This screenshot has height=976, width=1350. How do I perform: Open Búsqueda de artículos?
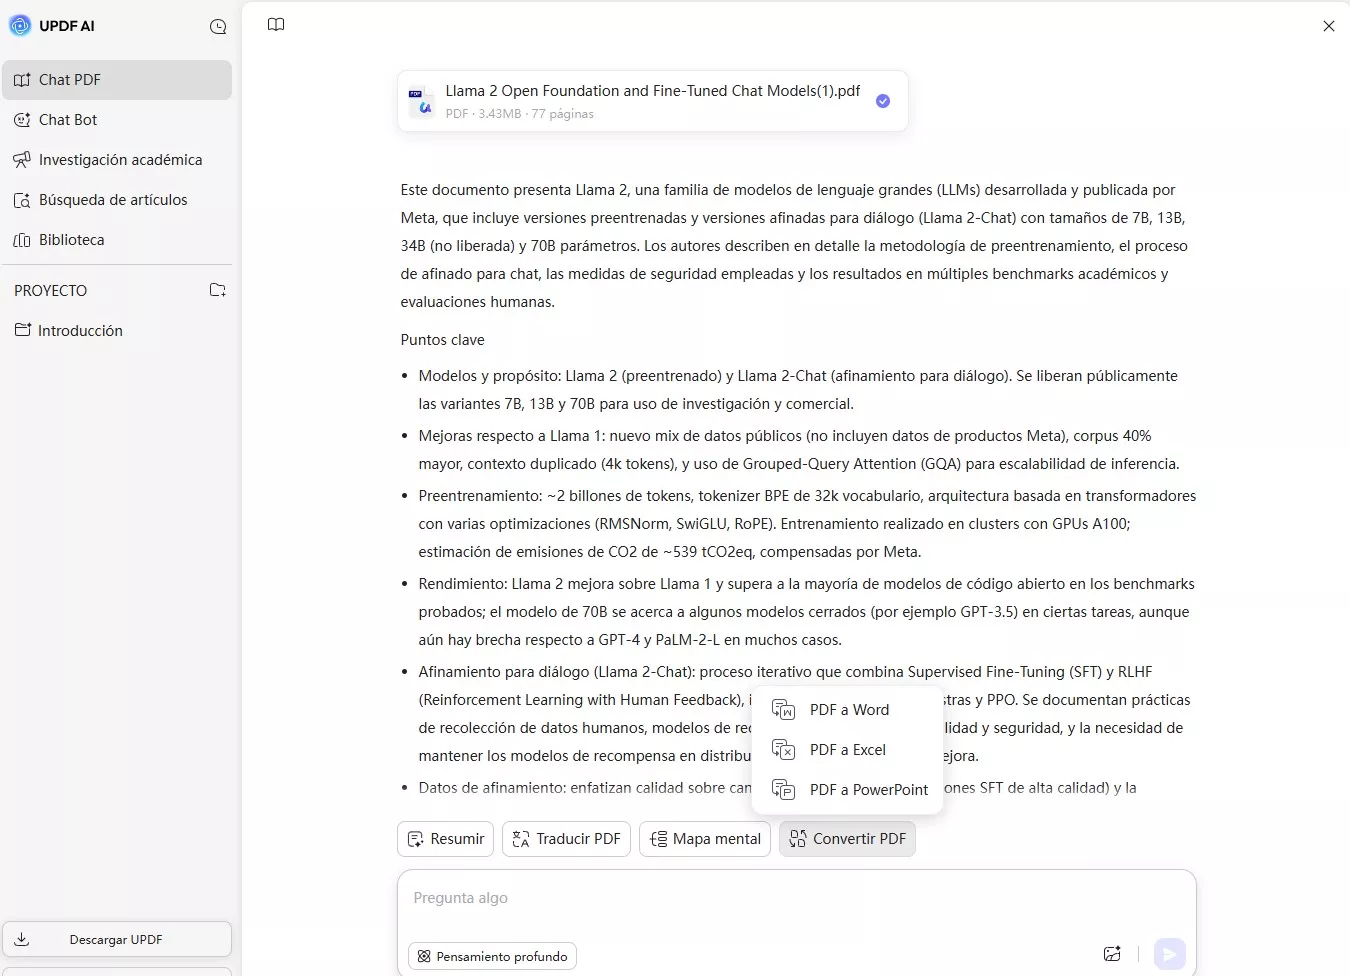(117, 200)
